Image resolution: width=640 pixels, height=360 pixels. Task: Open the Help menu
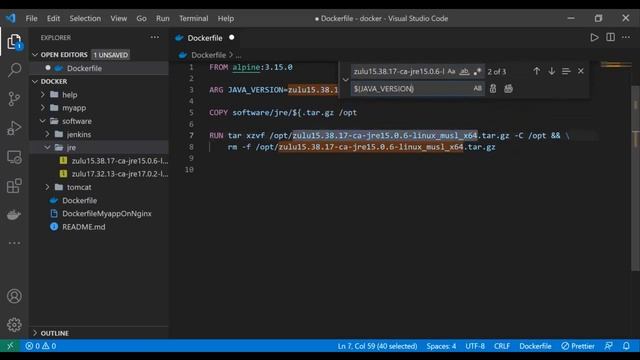(x=226, y=18)
